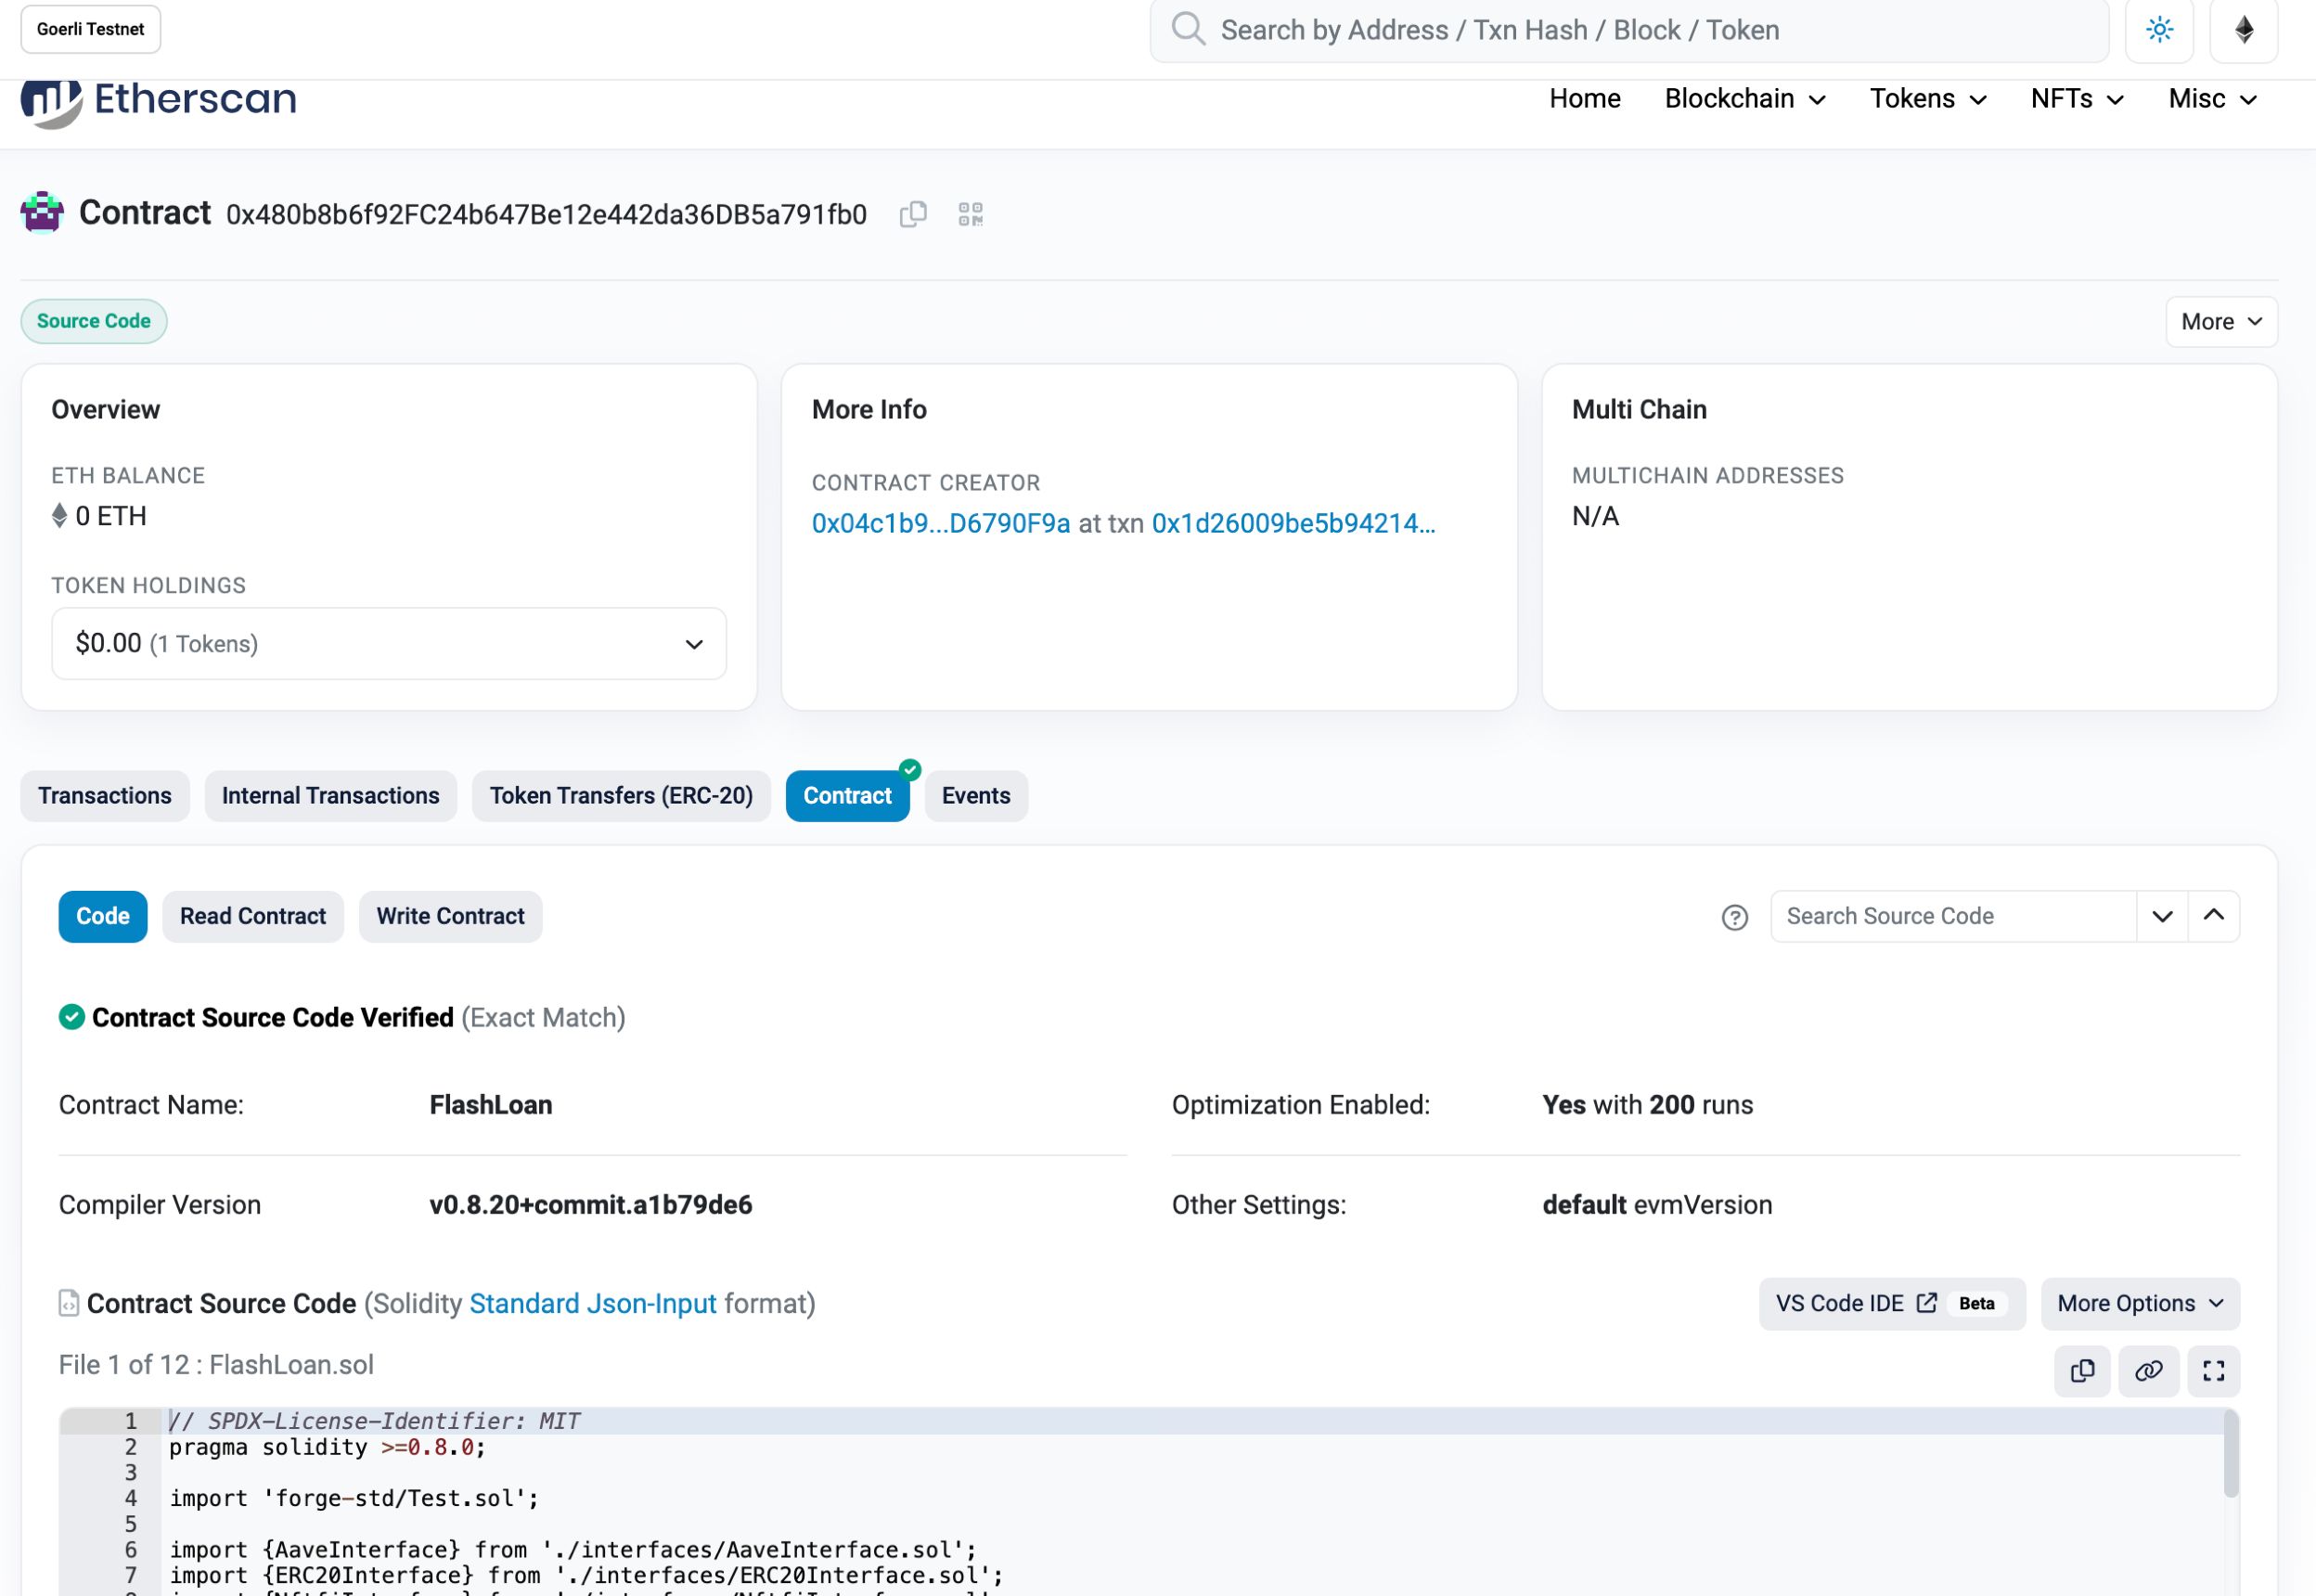This screenshot has height=1596, width=2316.
Task: Click the fullscreen expand icon for source code
Action: pyautogui.click(x=2214, y=1369)
